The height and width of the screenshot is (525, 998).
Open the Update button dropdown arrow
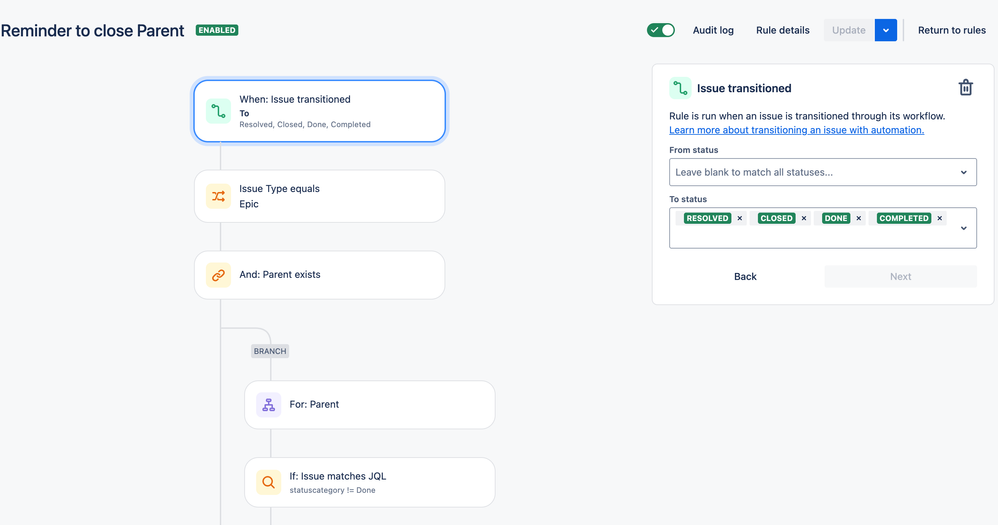pos(885,30)
